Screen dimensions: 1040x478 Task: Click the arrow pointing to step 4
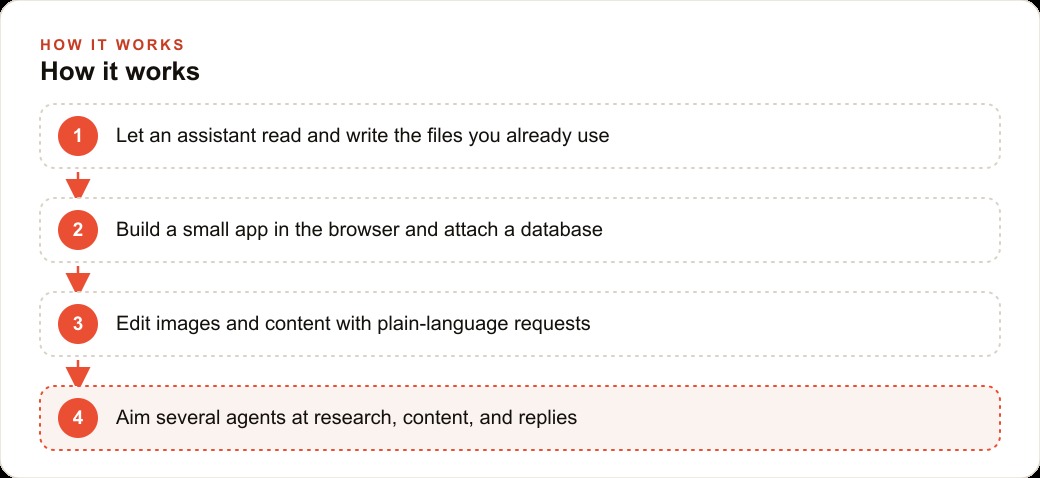tap(78, 373)
